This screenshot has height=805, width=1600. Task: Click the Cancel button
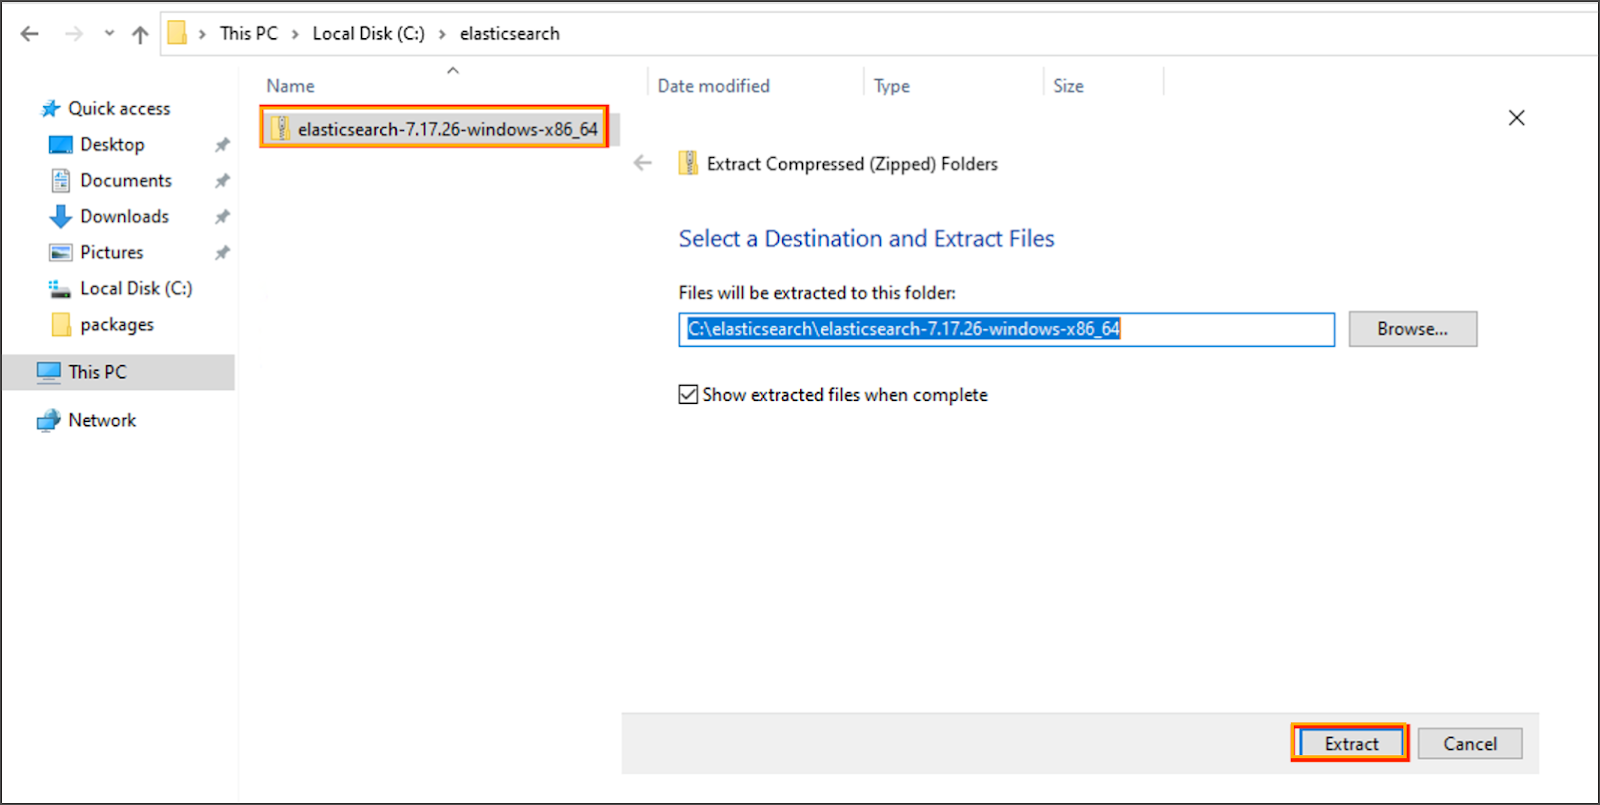tap(1469, 743)
